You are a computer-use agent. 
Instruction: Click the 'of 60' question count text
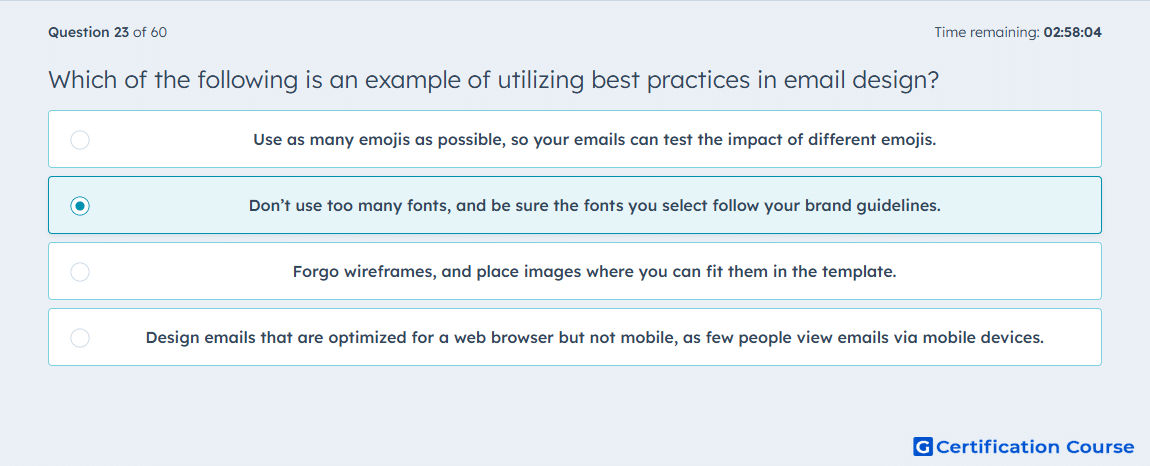(150, 32)
